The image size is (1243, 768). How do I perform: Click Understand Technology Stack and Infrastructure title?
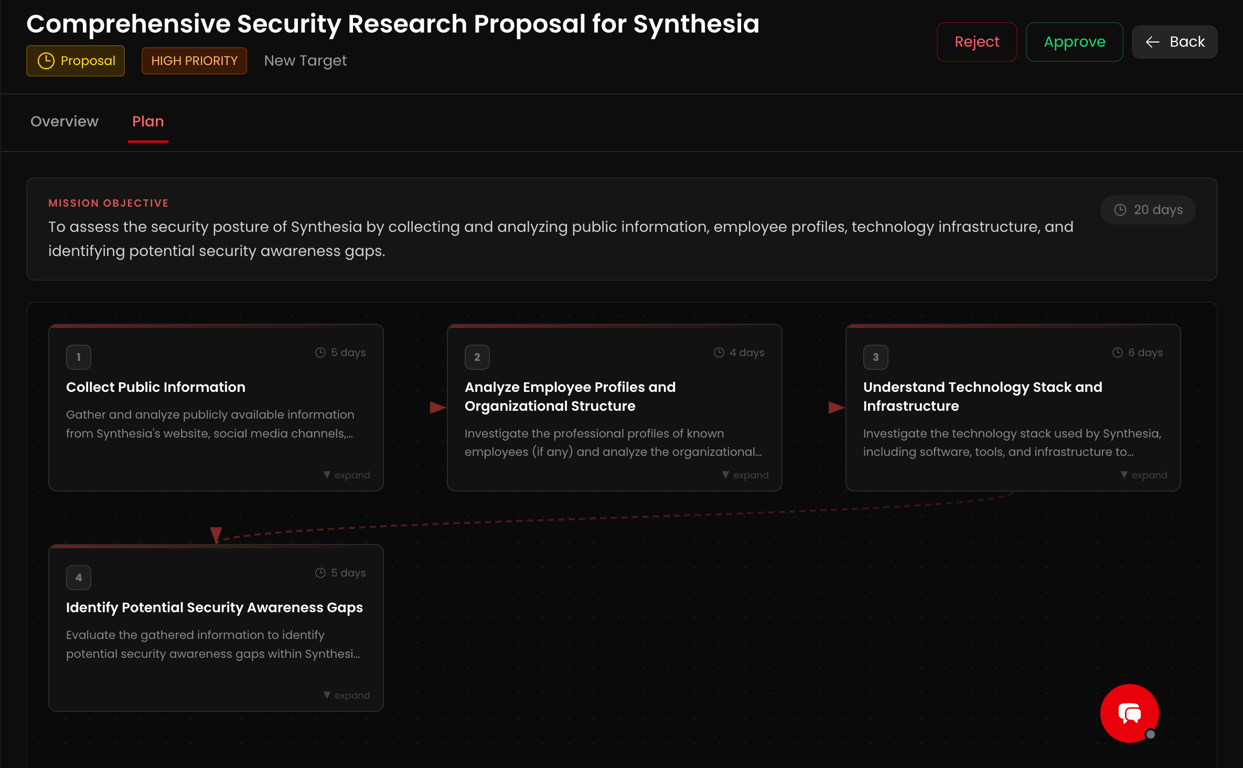coord(983,397)
